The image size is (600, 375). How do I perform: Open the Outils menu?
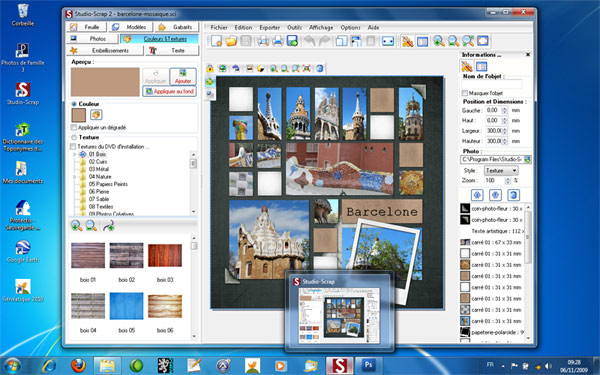point(294,28)
